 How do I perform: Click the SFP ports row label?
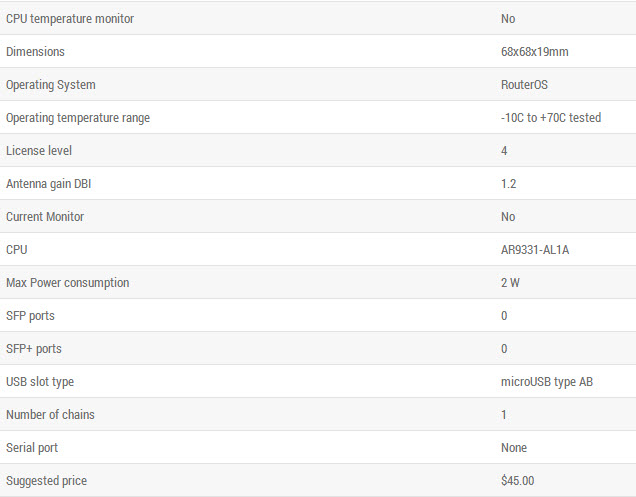point(30,316)
